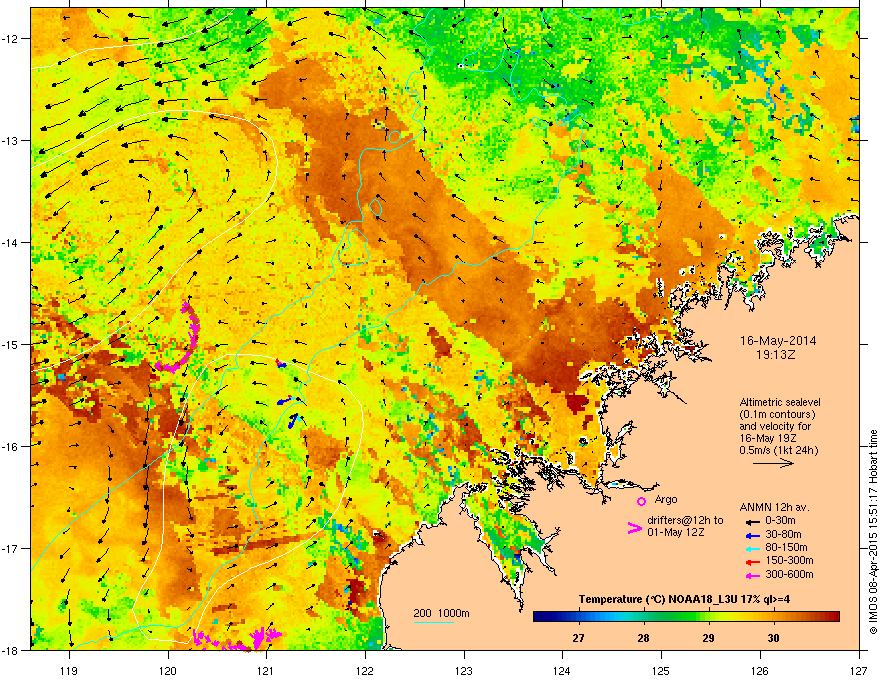Click longitude axis label 121
Image resolution: width=880 pixels, height=680 pixels.
(x=266, y=670)
